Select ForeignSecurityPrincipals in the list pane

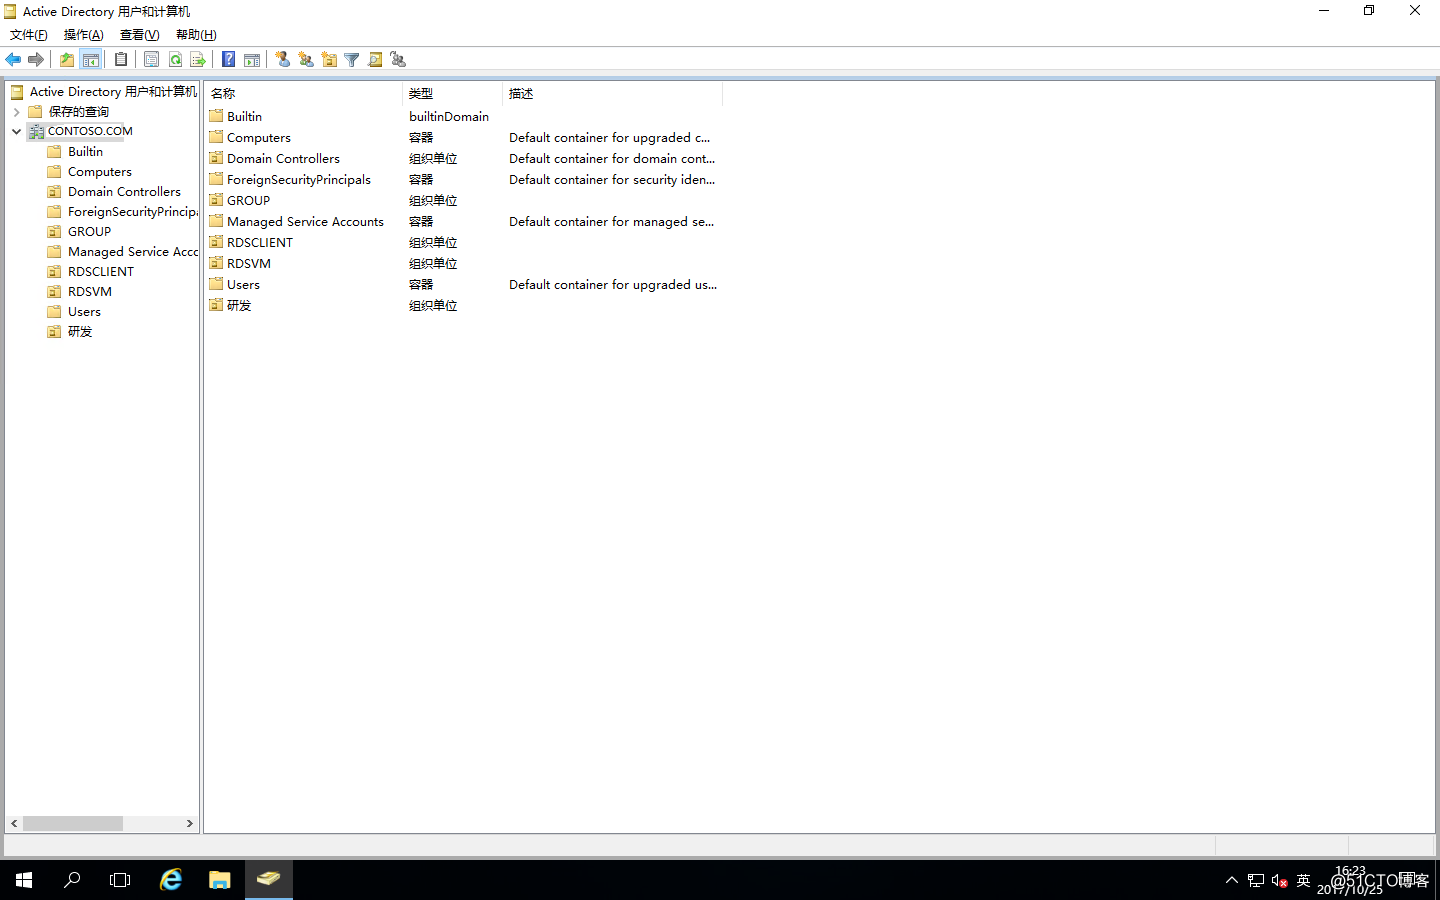pyautogui.click(x=463, y=180)
